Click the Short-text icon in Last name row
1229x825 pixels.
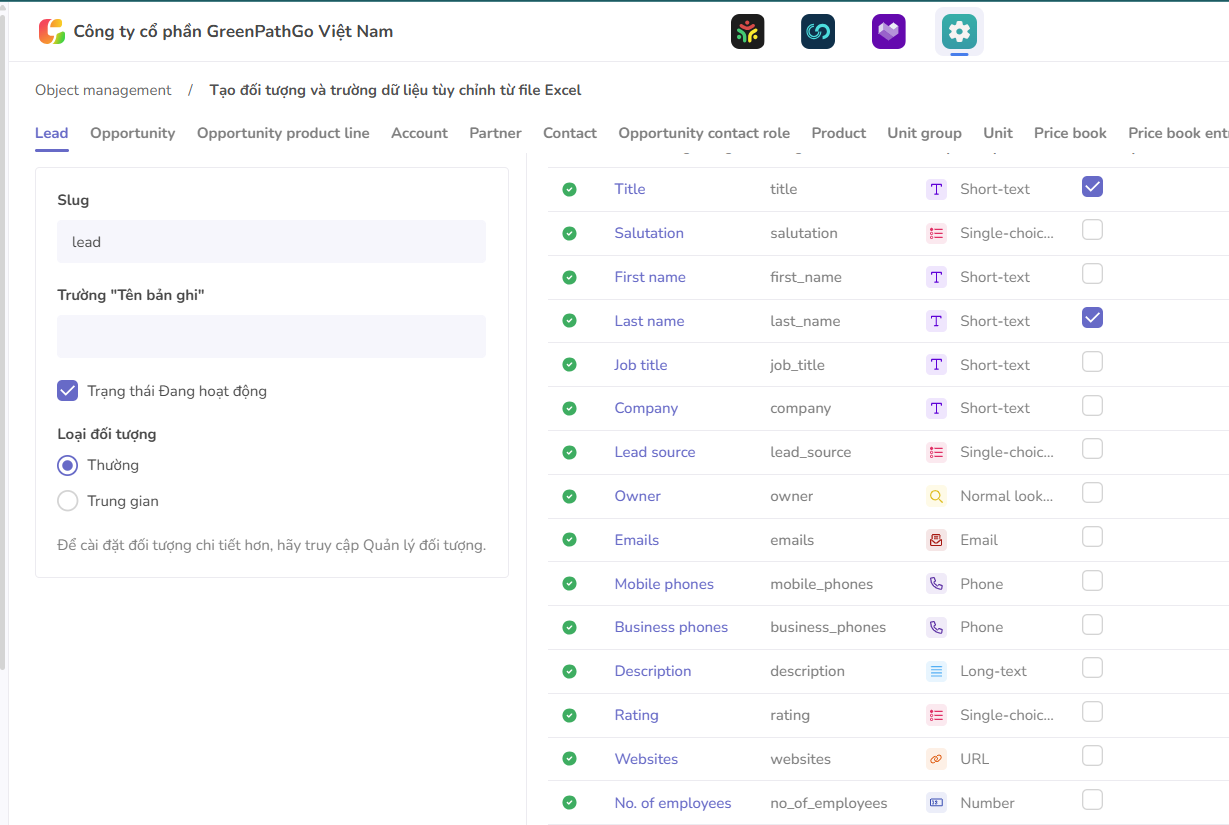tap(936, 321)
